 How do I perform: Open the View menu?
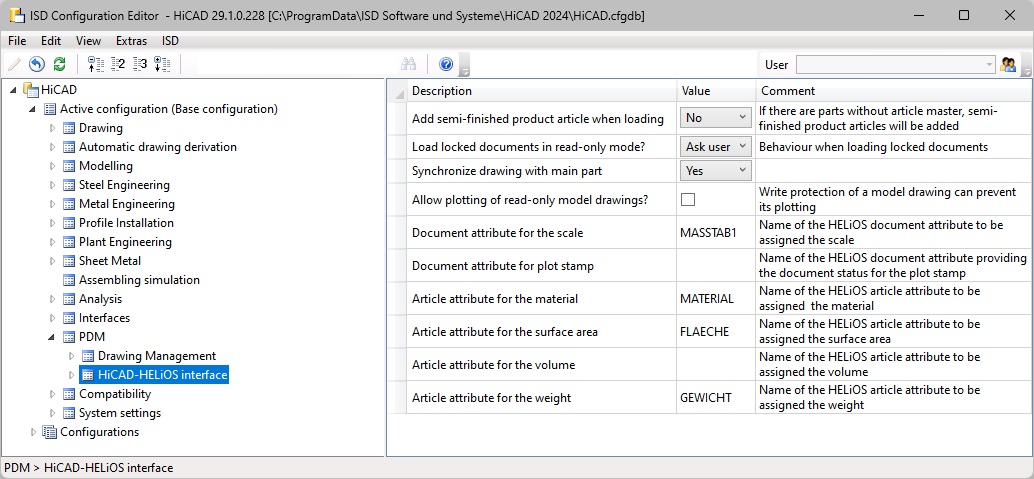click(x=88, y=40)
